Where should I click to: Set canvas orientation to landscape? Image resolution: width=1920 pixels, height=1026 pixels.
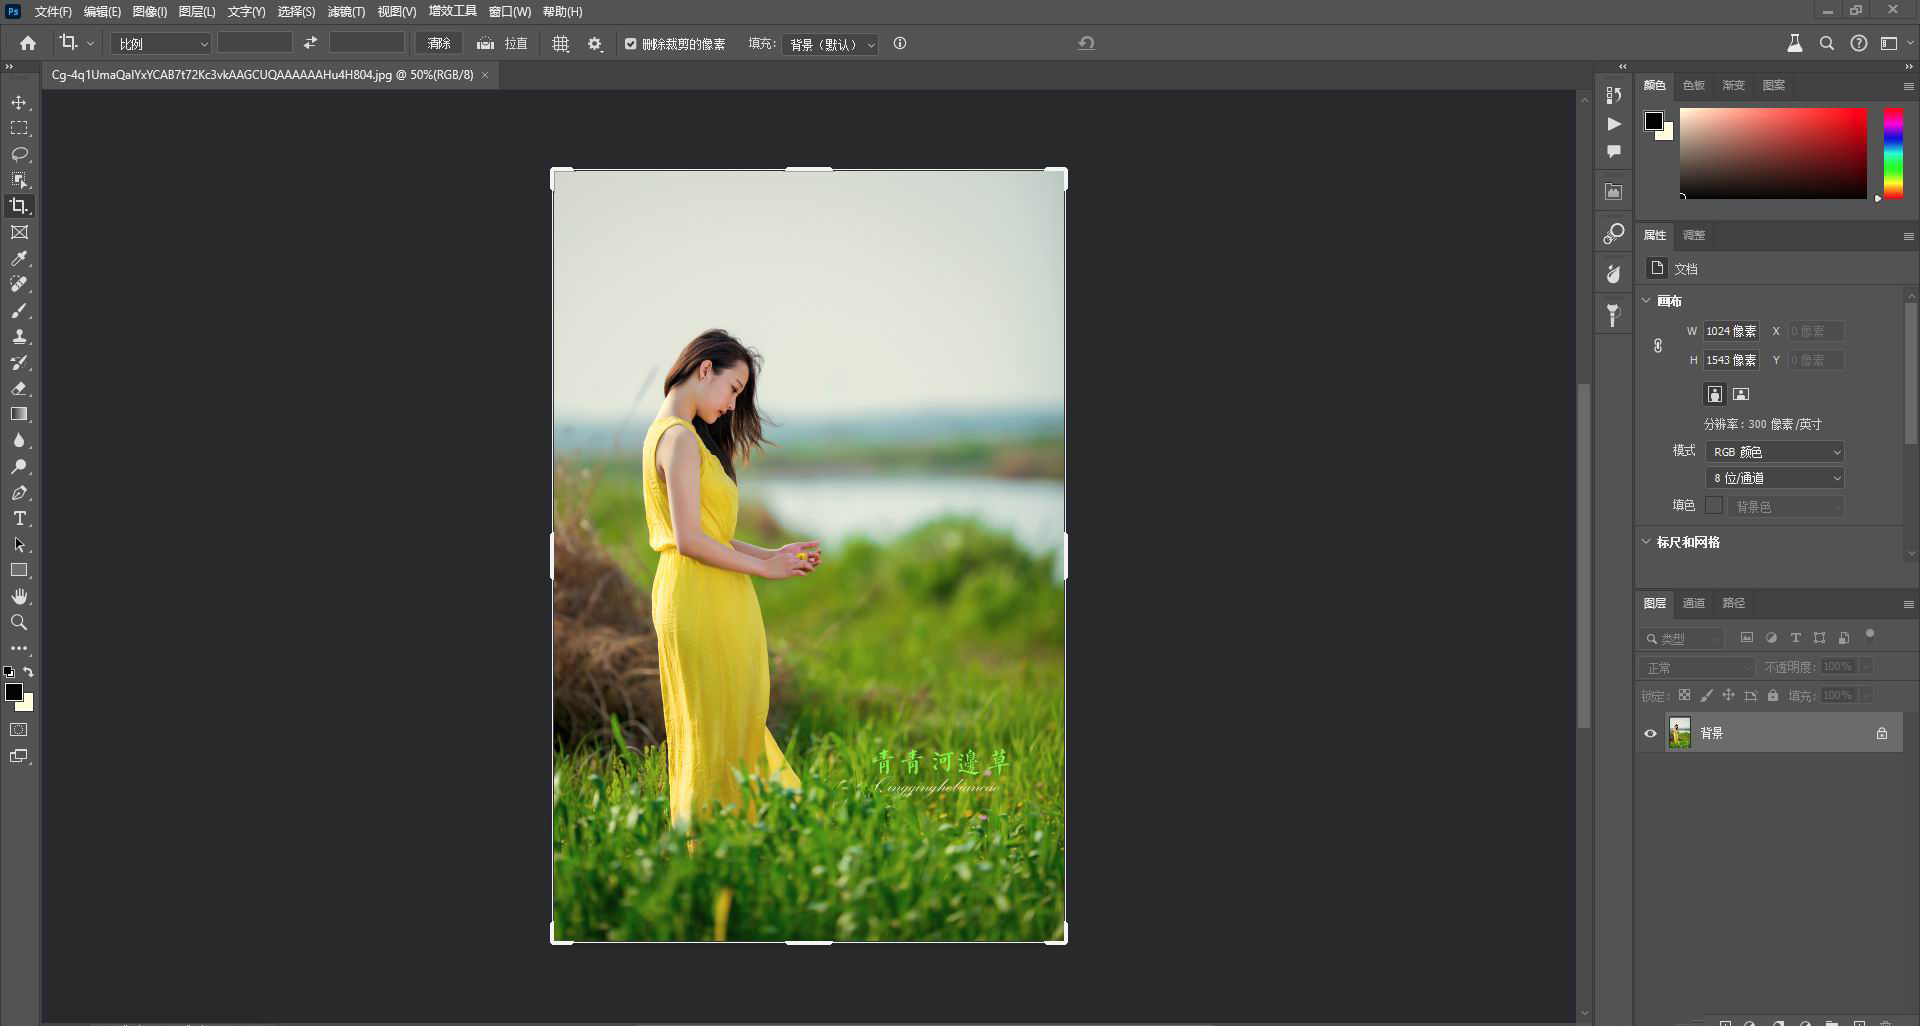click(x=1741, y=394)
